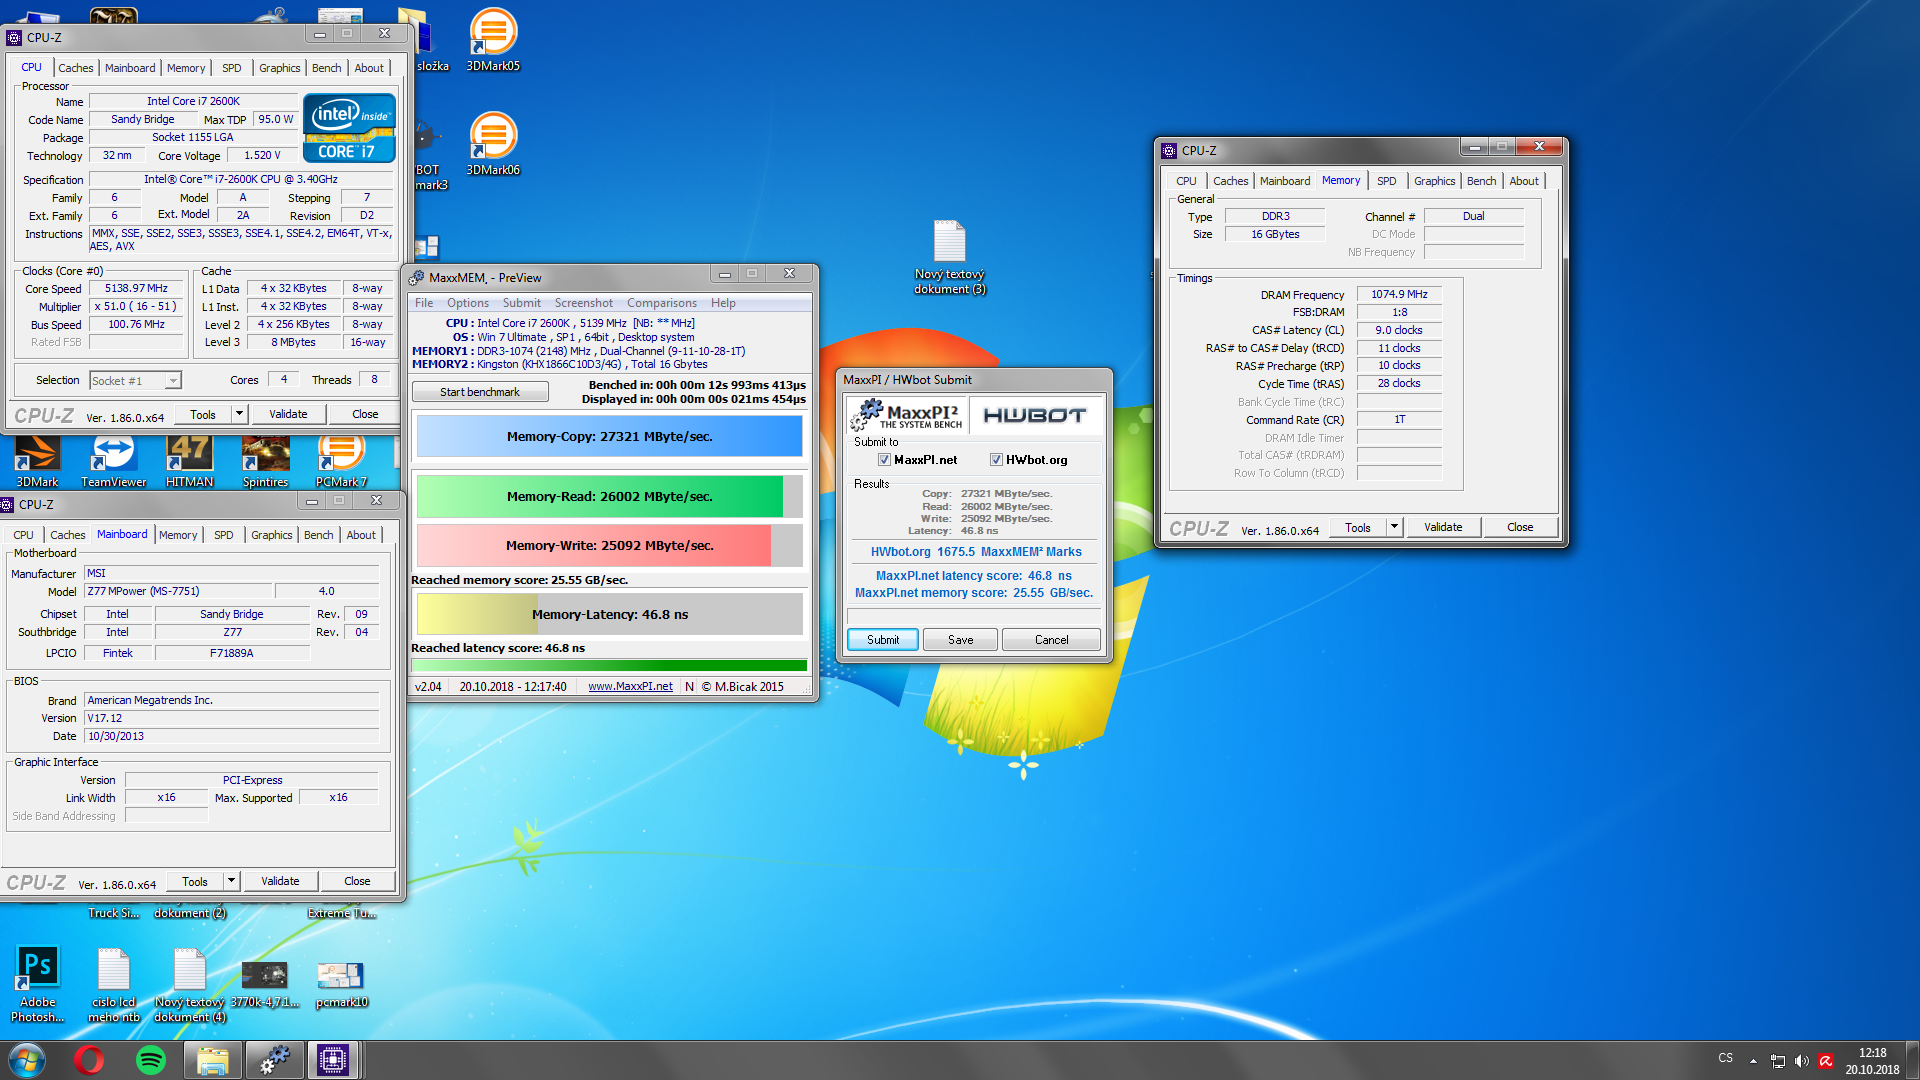Open the 3DMark05 desktop shortcut
This screenshot has height=1080, width=1920.
493,40
